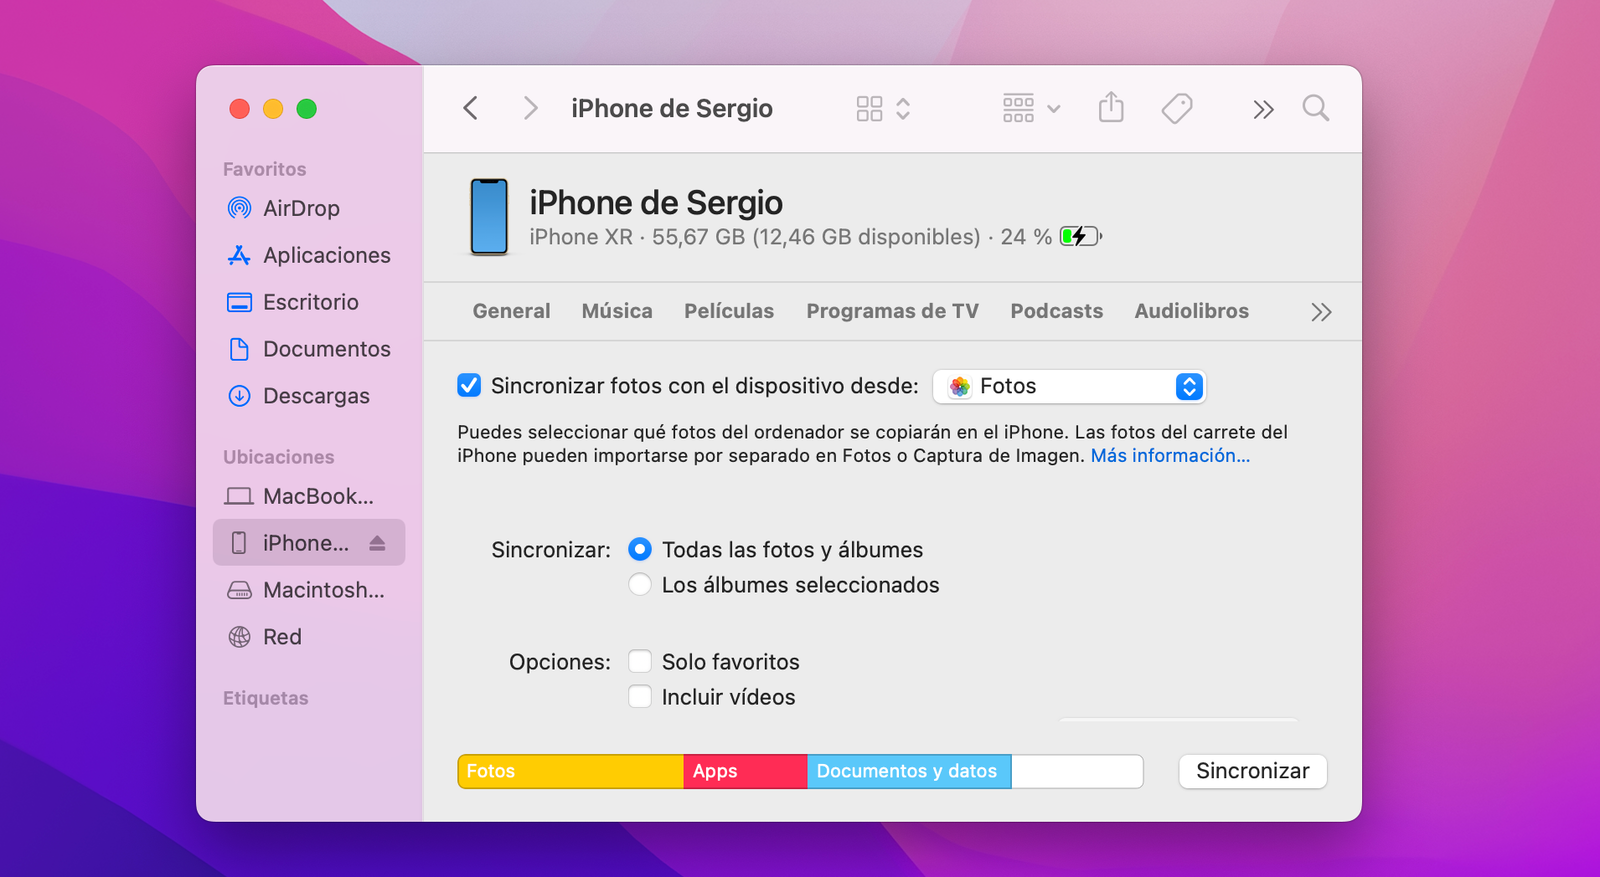Uncheck Sincronizar fotos con el dispositivo

point(469,385)
